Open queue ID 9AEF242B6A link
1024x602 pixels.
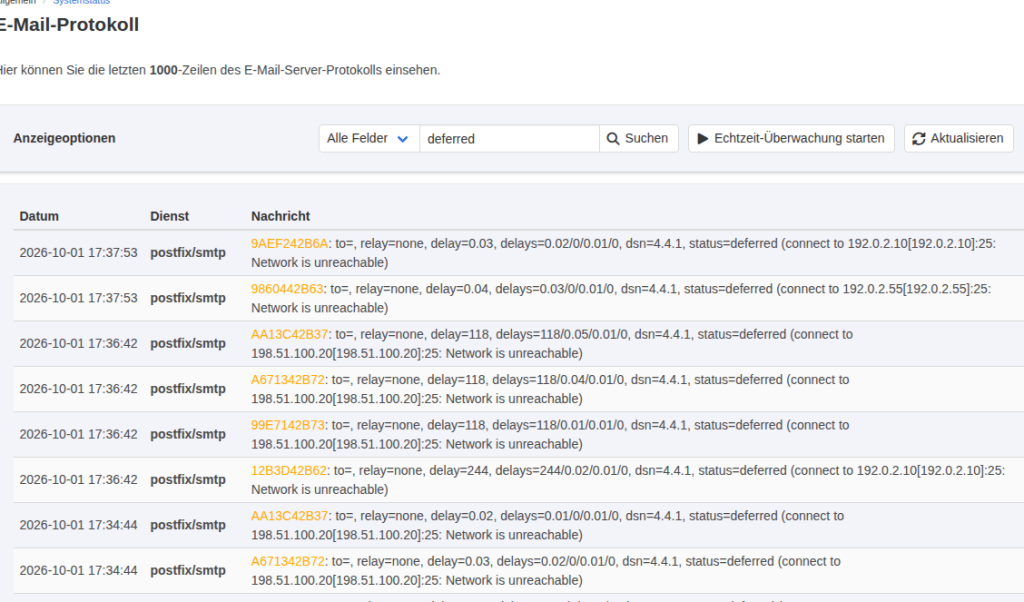click(289, 244)
